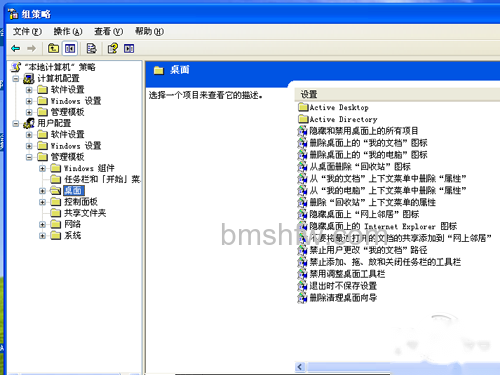Click the rightmost toolbar pane icon
500x375 pixels.
[x=129, y=49]
